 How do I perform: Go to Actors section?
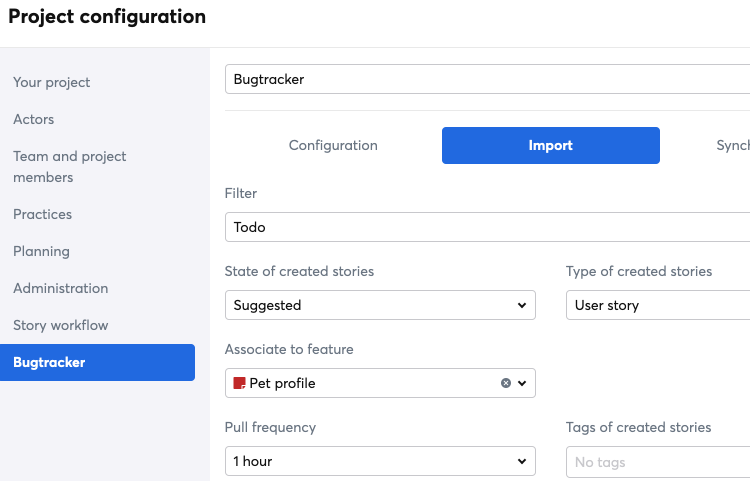coord(33,119)
